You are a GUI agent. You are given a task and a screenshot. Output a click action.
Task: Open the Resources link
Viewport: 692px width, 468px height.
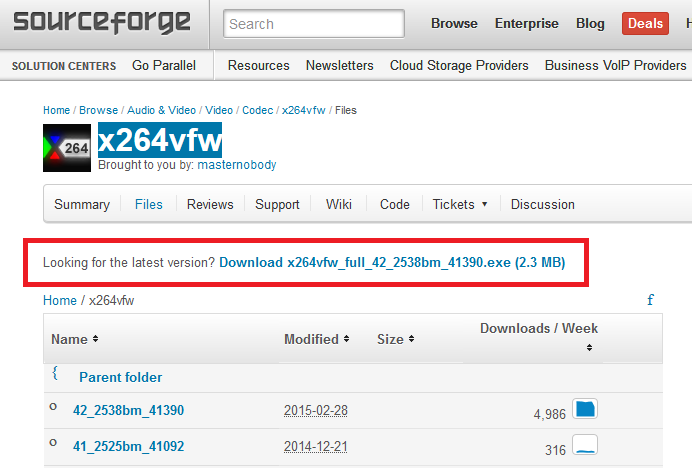[259, 65]
